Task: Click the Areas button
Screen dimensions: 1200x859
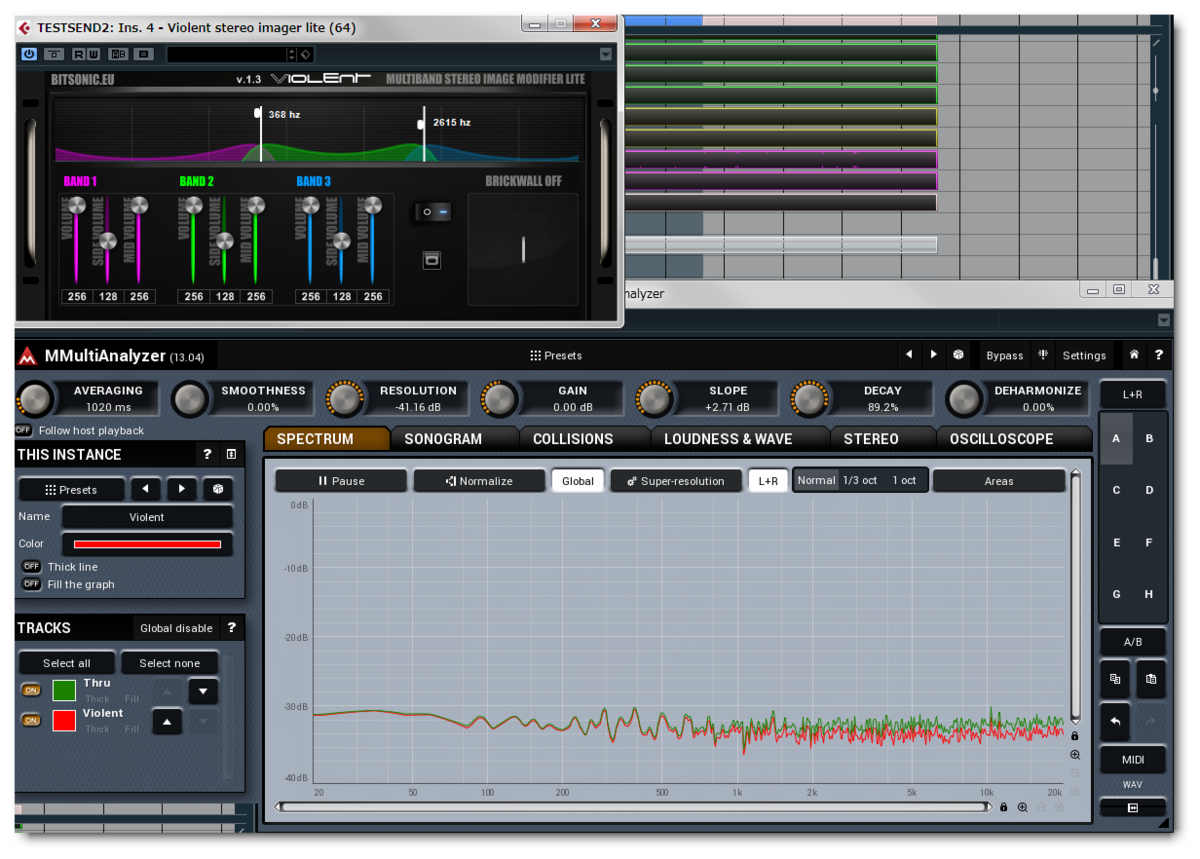Action: [999, 481]
